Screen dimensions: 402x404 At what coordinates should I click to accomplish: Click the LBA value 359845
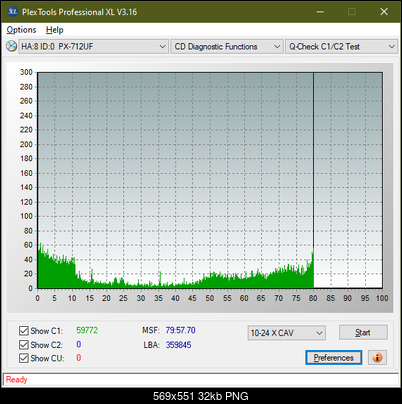179,345
